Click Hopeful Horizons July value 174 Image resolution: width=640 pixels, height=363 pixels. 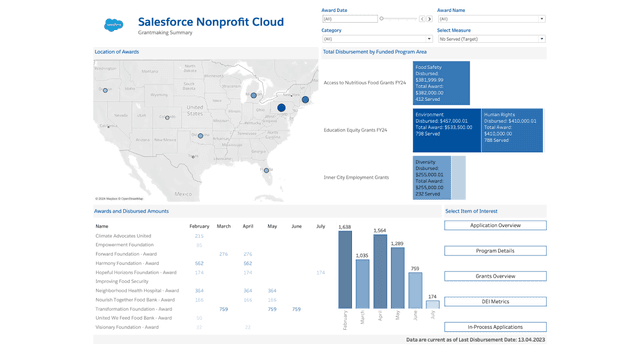click(321, 272)
